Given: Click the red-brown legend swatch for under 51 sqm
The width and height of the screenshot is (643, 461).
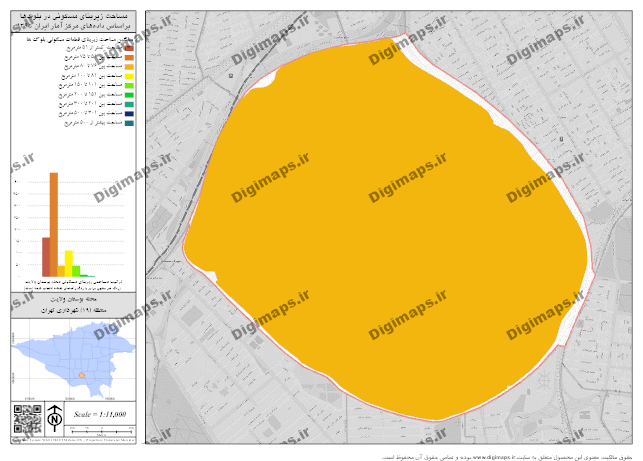Looking at the screenshot, I should click(129, 48).
